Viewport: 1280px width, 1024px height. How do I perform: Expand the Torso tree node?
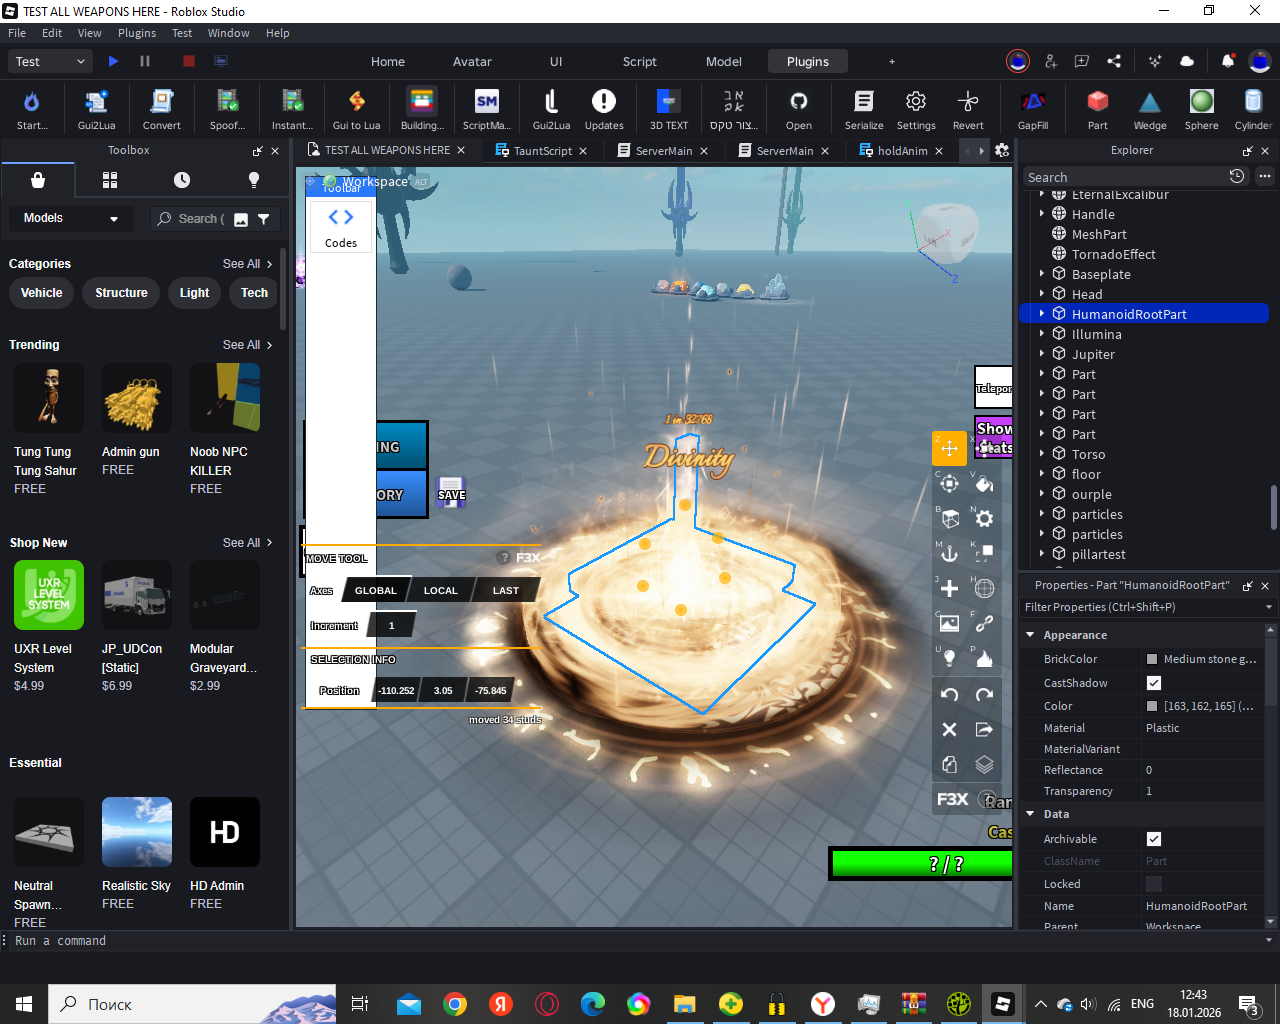pyautogui.click(x=1042, y=453)
